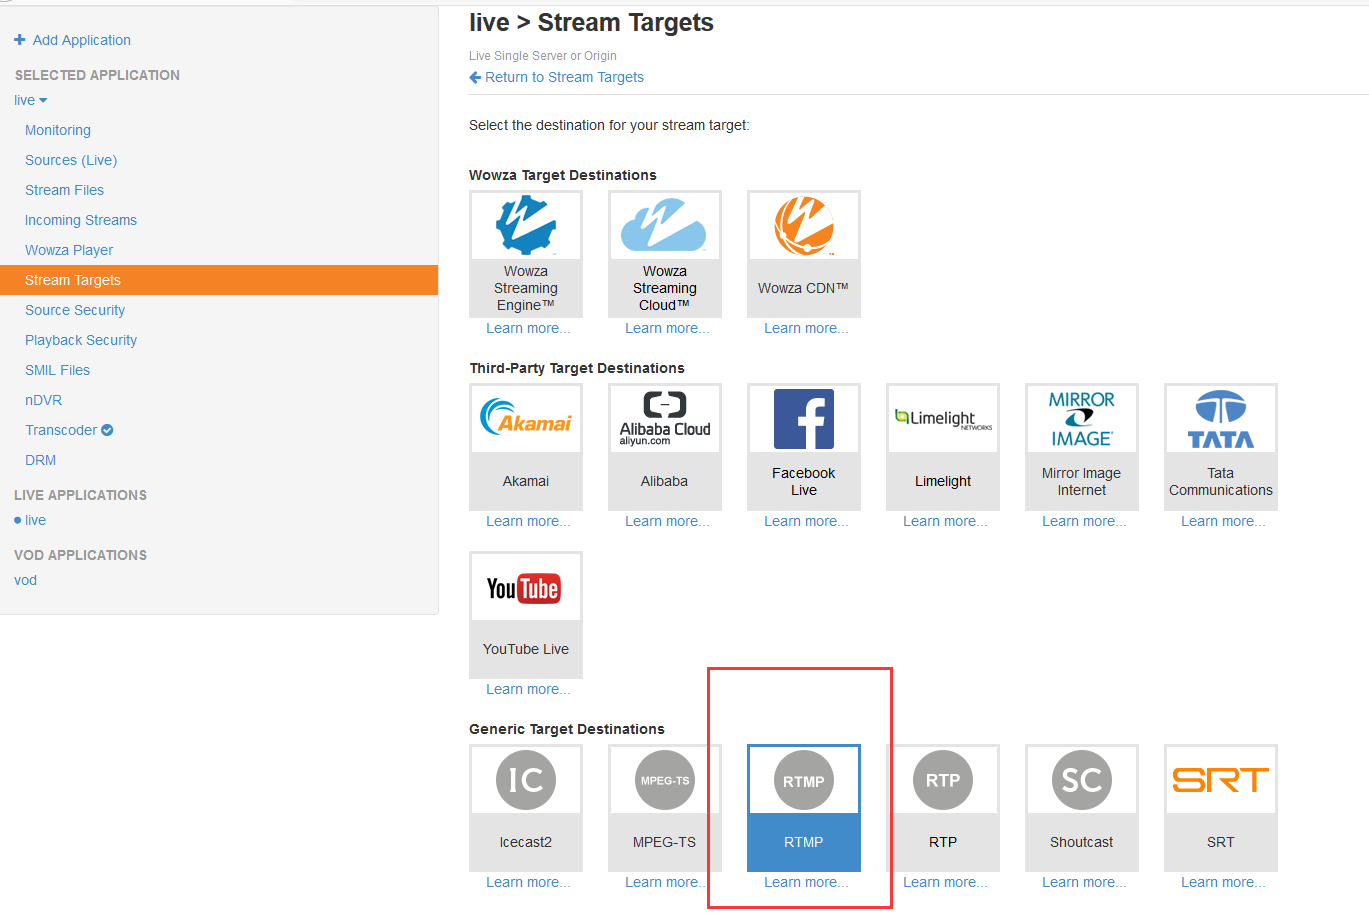
Task: Open Incoming Streams in sidebar
Action: (x=81, y=220)
